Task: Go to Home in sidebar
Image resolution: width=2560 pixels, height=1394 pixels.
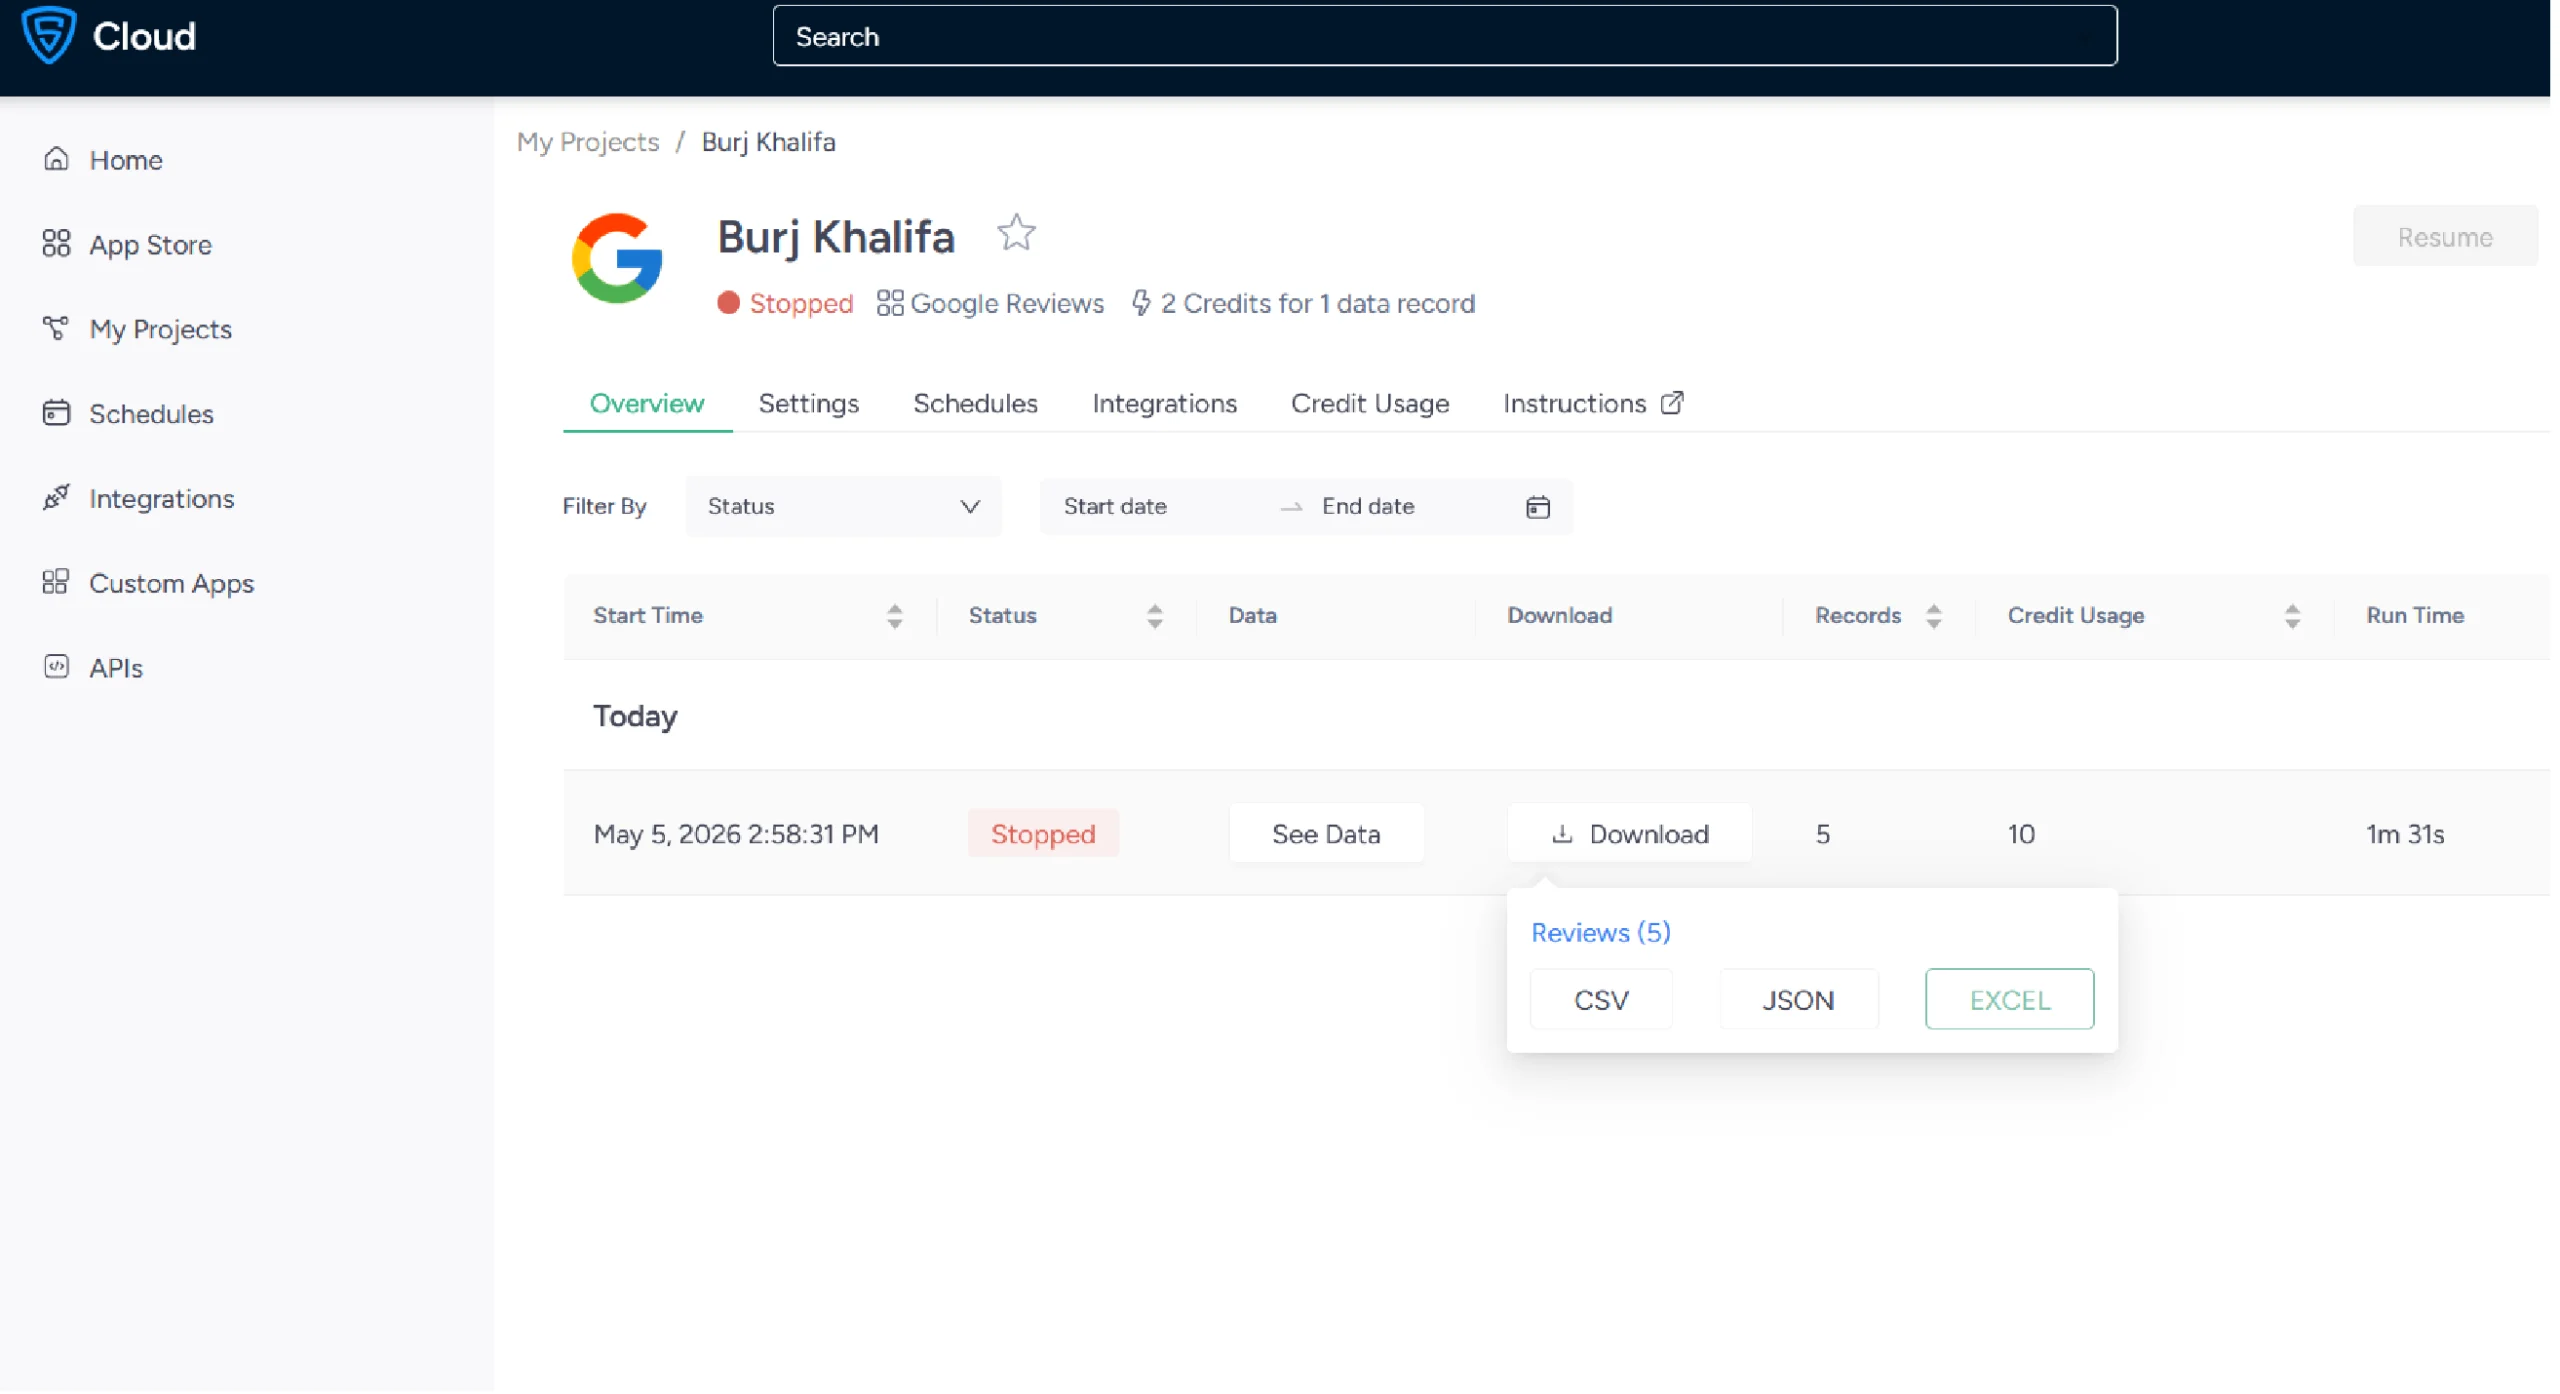Action: 125,160
